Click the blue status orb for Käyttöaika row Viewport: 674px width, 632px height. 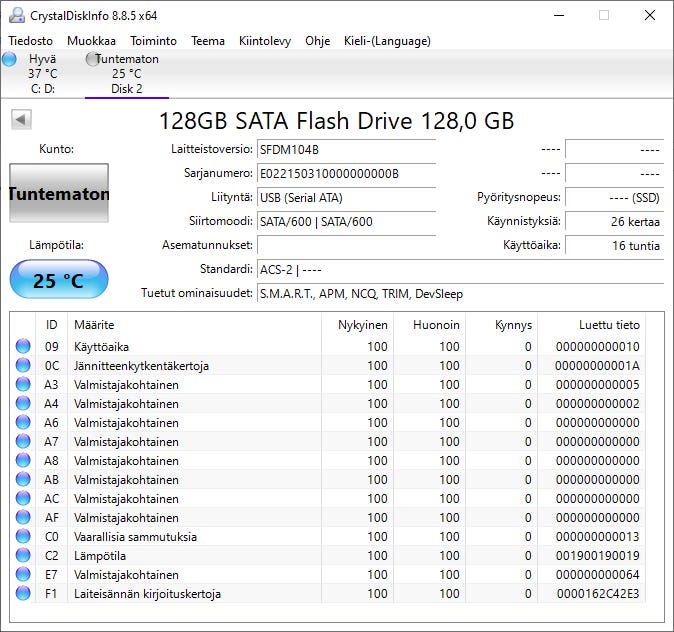(23, 347)
